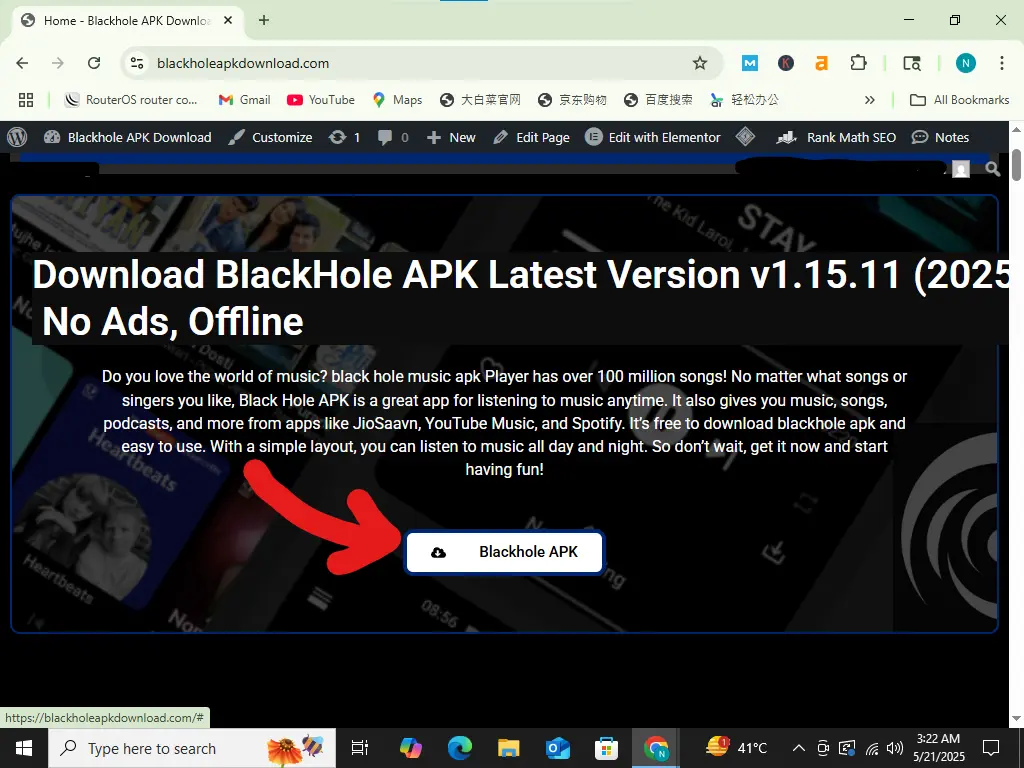Open the Windows Start menu

click(24, 748)
